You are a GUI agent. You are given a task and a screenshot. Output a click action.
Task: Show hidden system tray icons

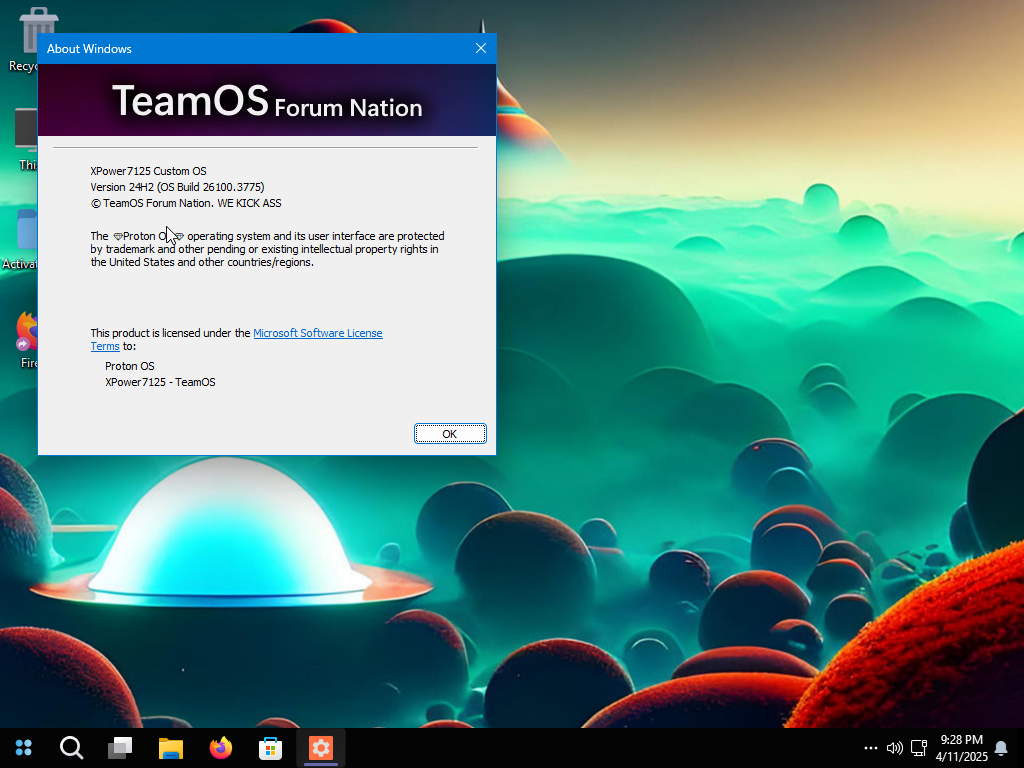(x=871, y=748)
